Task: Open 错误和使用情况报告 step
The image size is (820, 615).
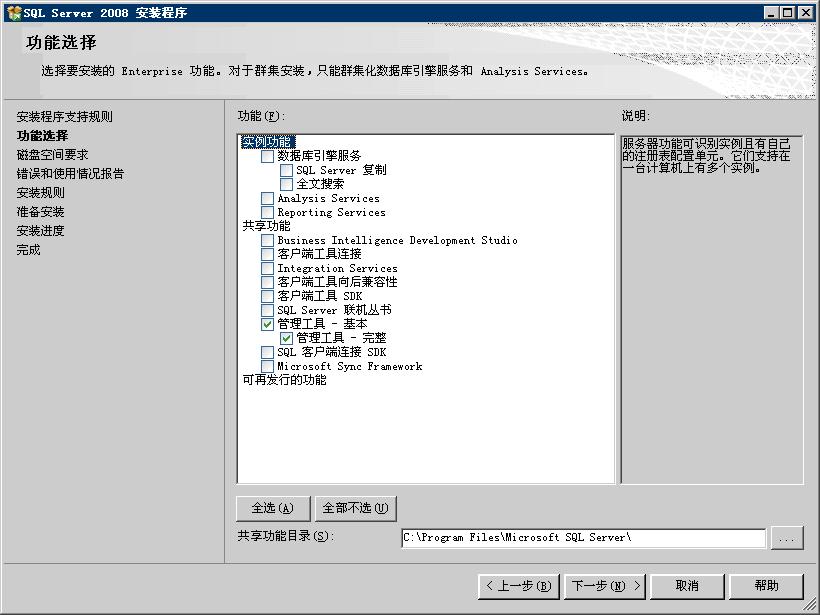Action: coord(70,174)
